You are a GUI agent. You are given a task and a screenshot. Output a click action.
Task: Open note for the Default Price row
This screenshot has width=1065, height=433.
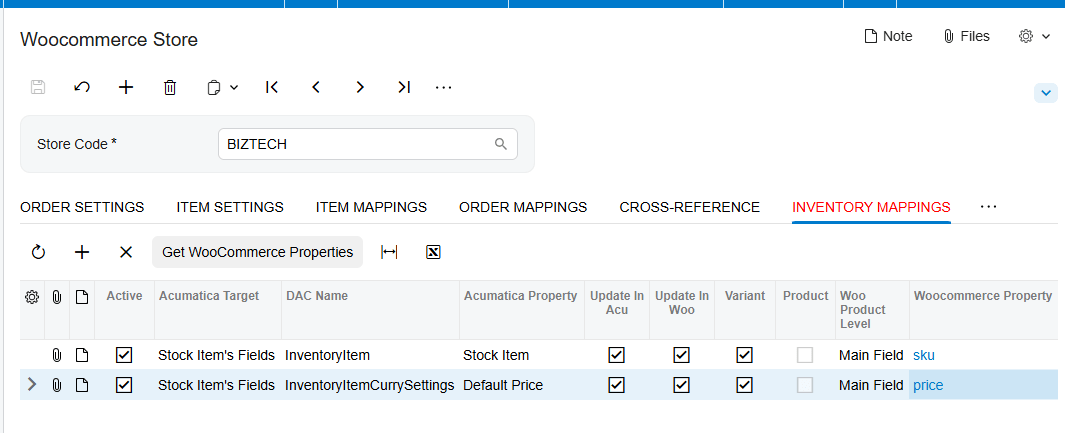click(x=82, y=385)
